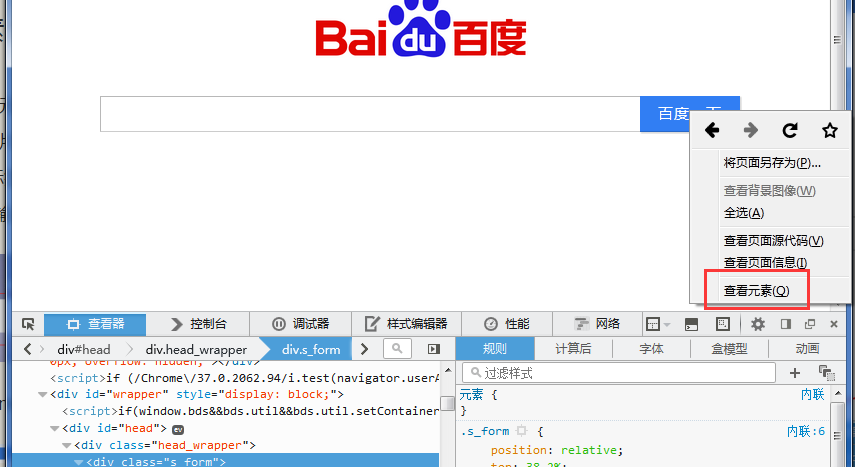Select the script navigator.userAgent line

(244, 378)
